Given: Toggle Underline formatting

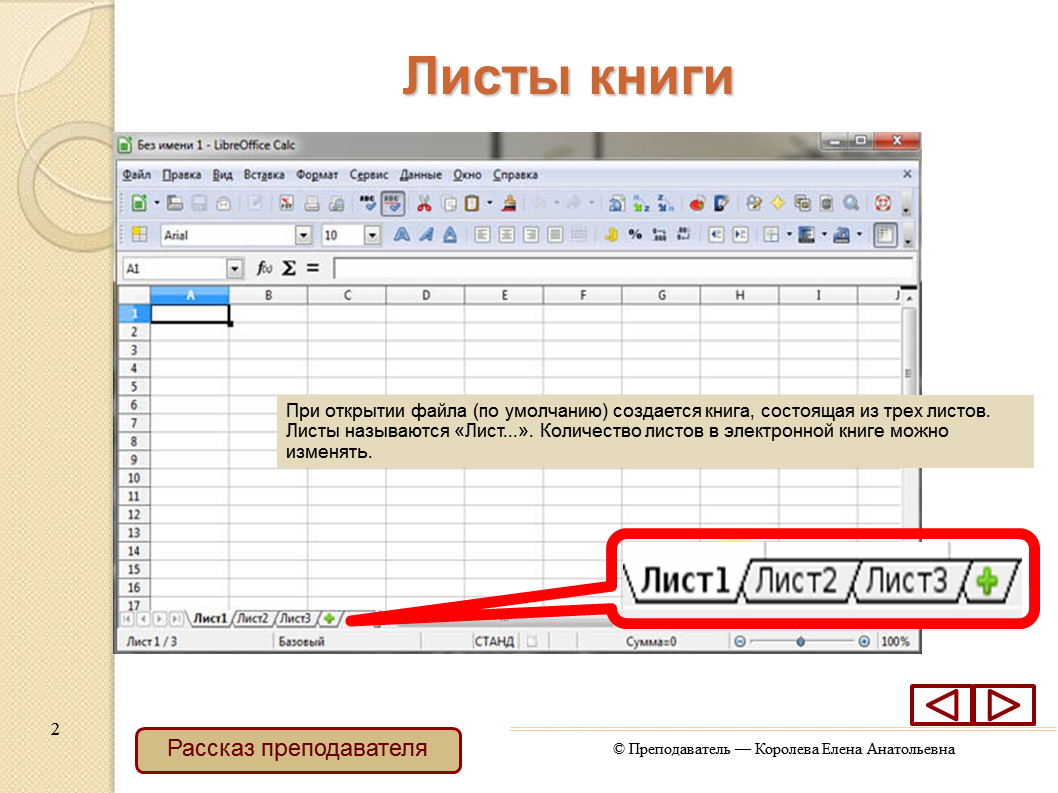Looking at the screenshot, I should 450,235.
